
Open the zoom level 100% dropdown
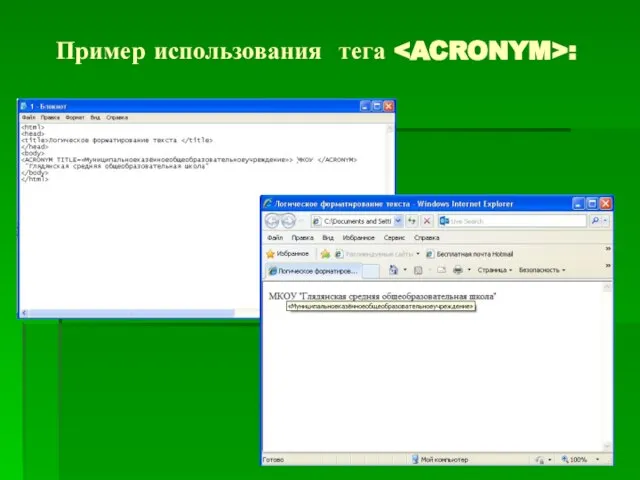tap(598, 460)
